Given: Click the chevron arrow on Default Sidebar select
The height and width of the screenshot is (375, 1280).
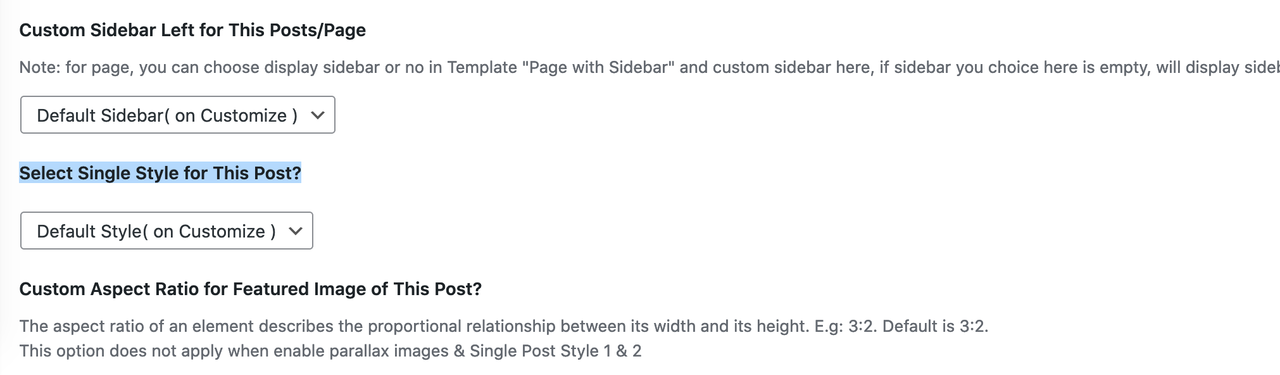Looking at the screenshot, I should click(318, 115).
